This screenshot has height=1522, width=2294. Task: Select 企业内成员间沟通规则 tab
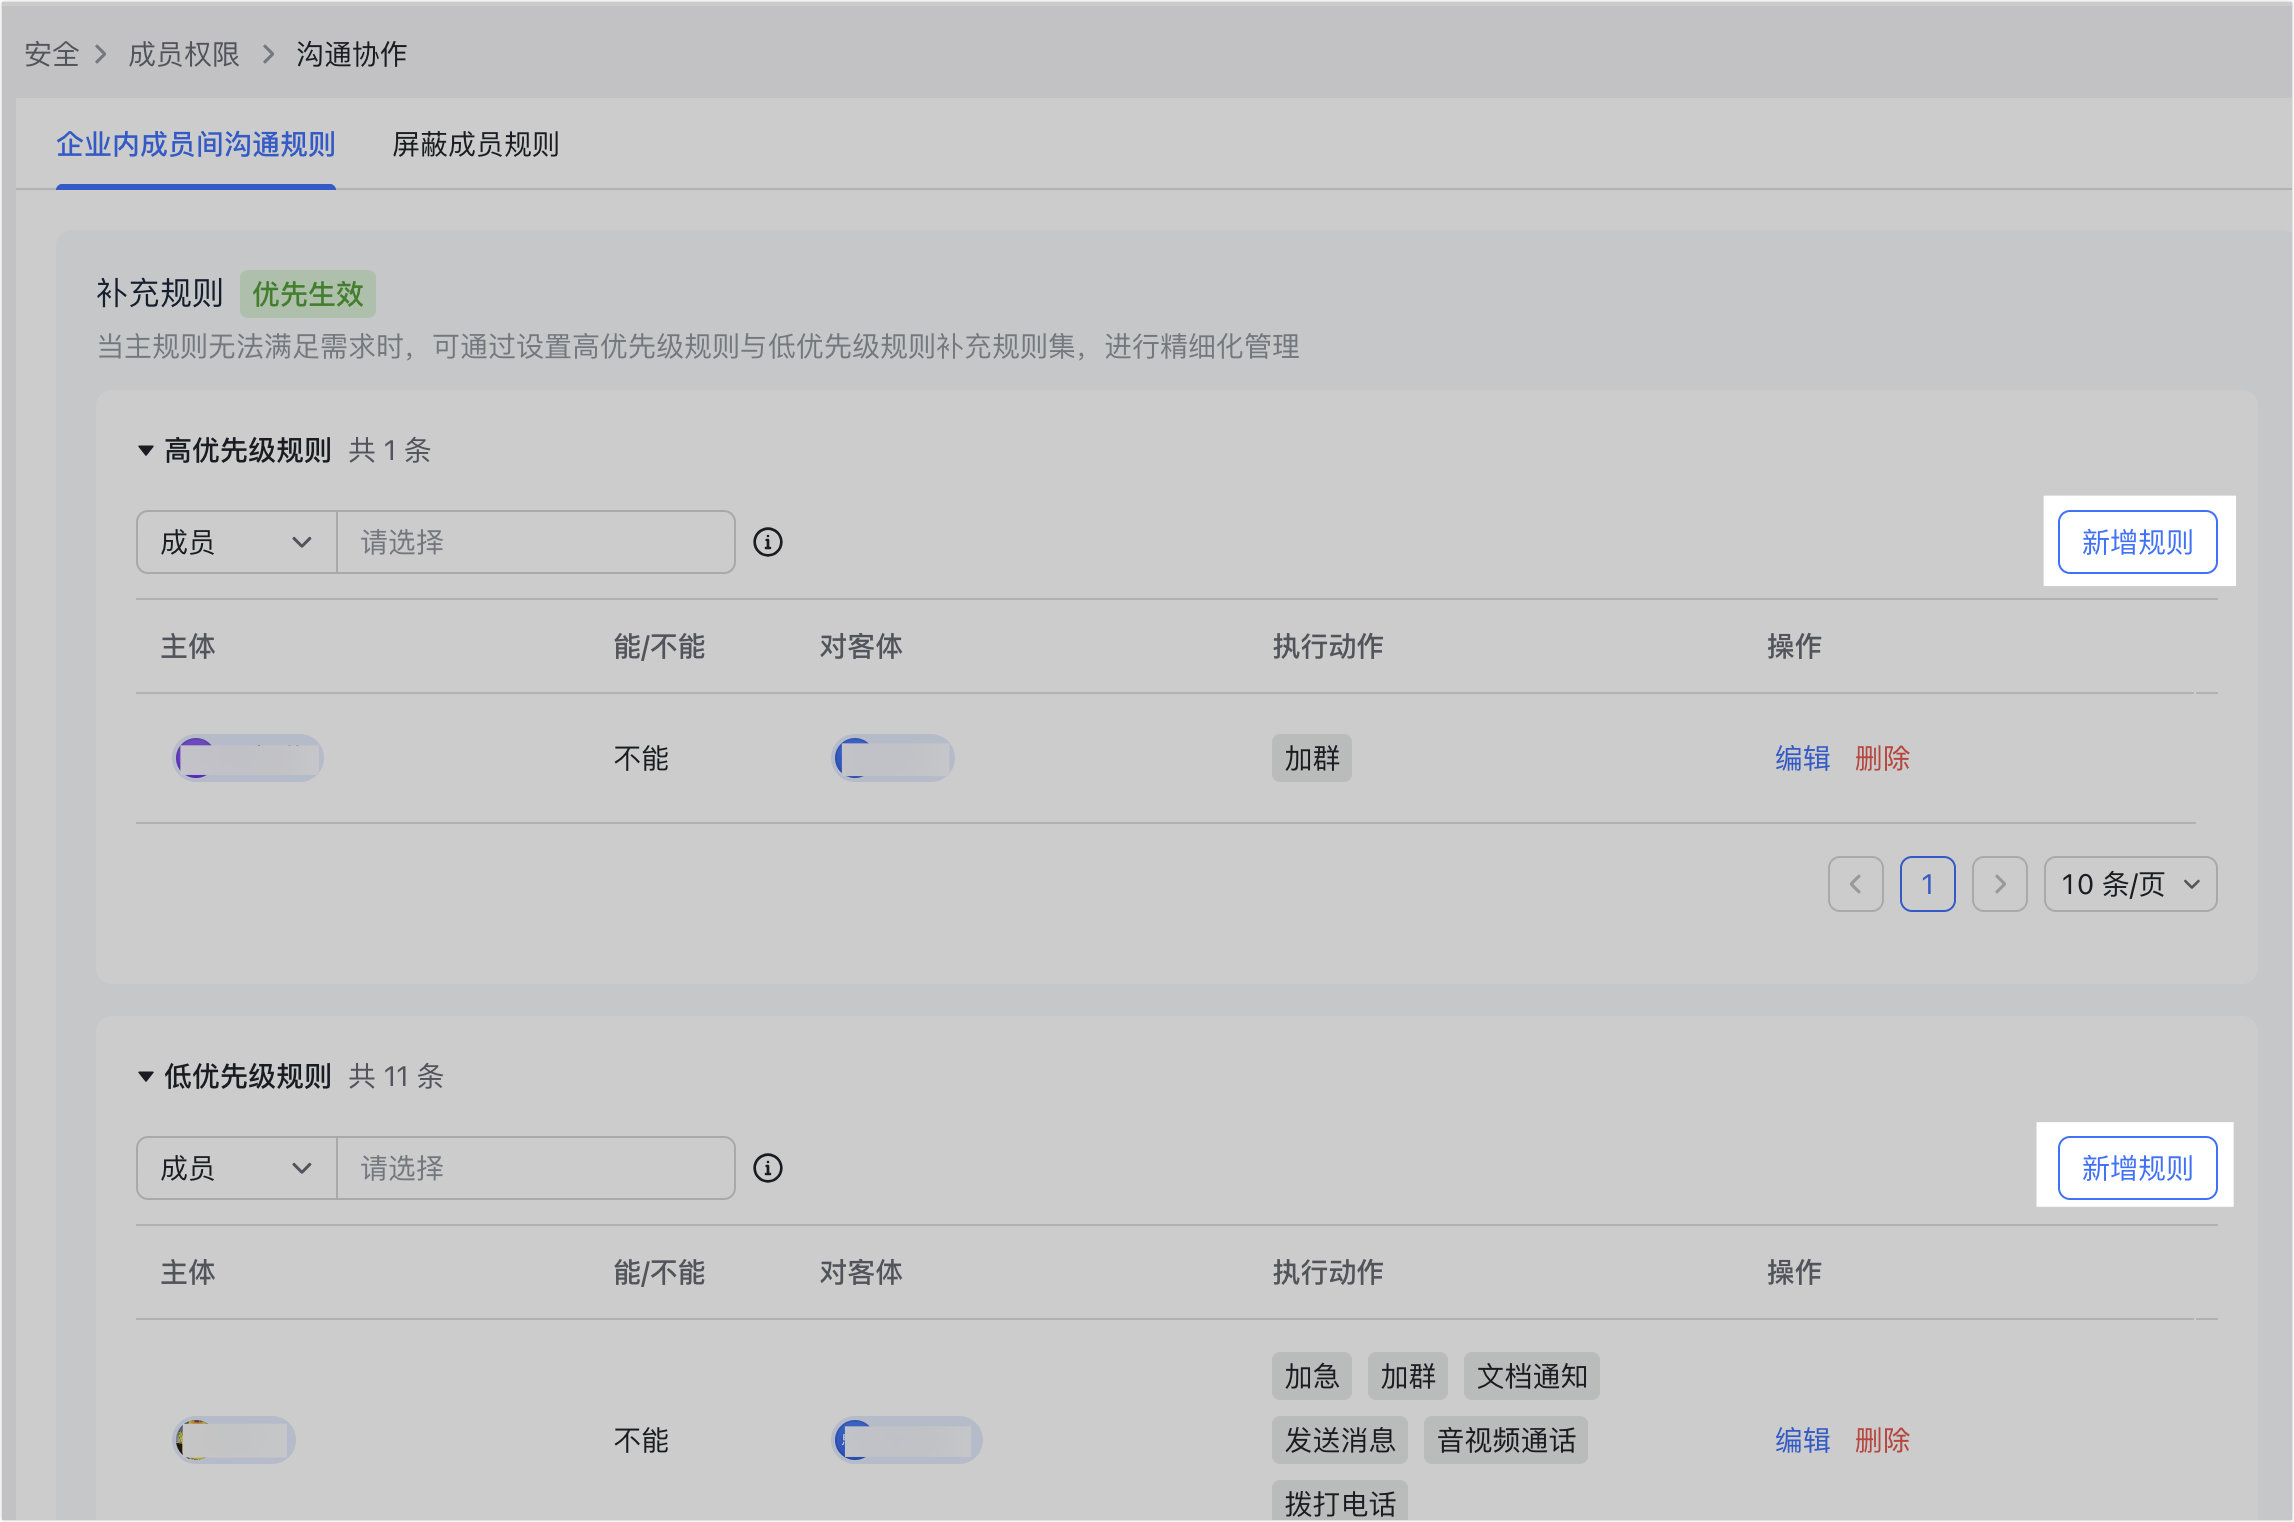click(196, 145)
